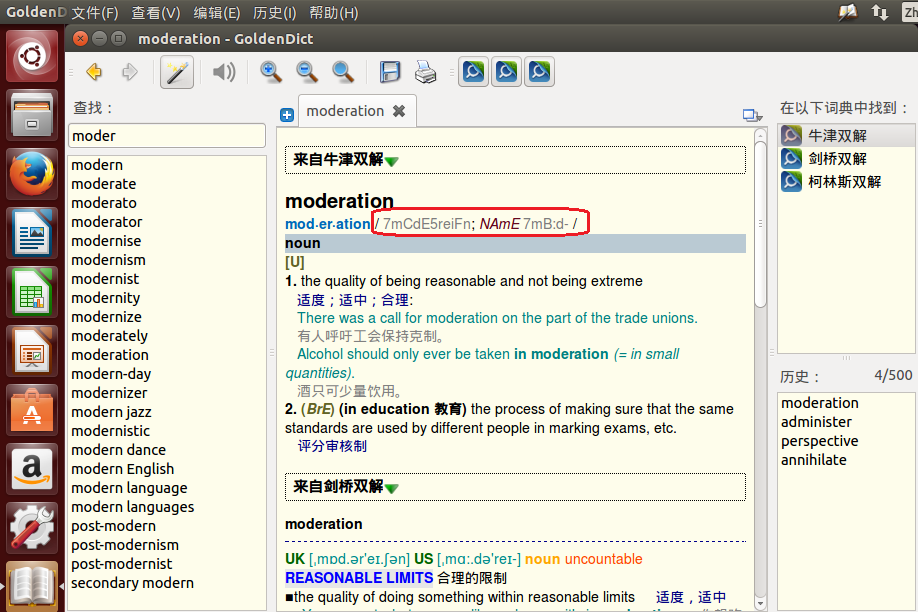Open a new tab with blue plus
918x612 pixels.
coord(287,115)
